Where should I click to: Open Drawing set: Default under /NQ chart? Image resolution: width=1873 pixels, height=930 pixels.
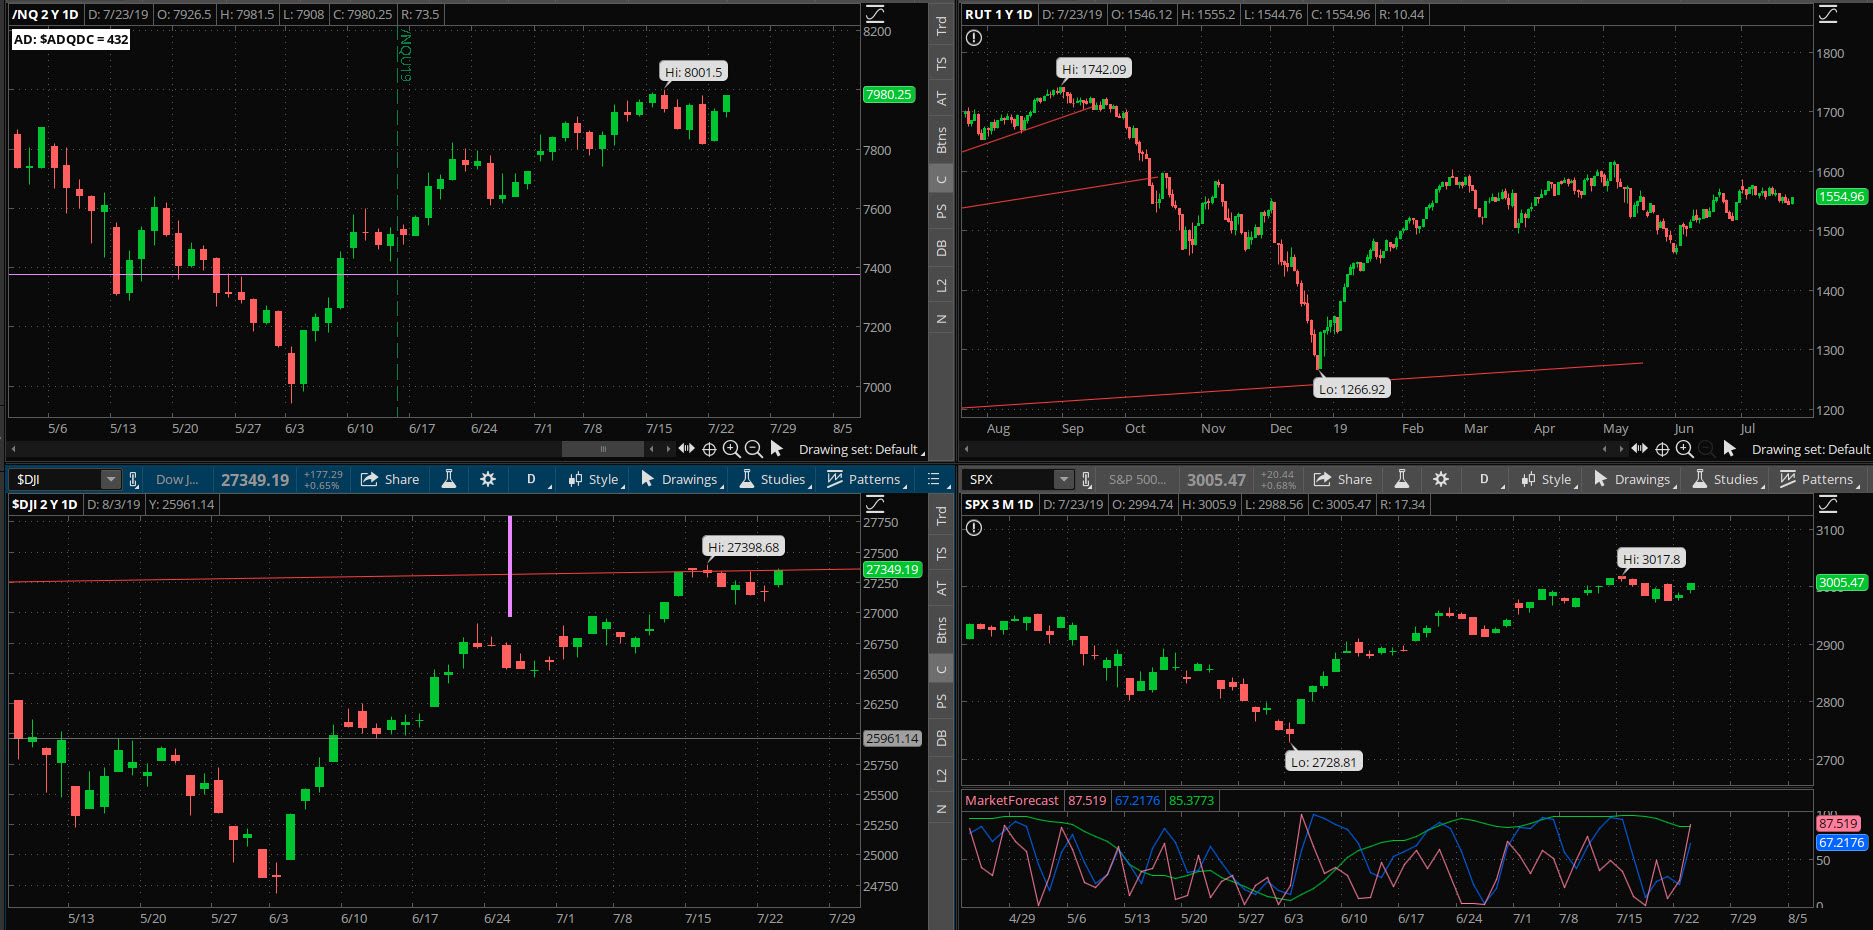click(x=861, y=449)
